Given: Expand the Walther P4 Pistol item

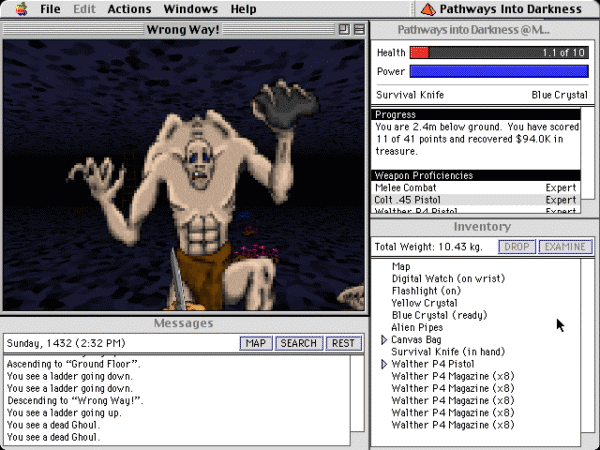Looking at the screenshot, I should point(384,365).
